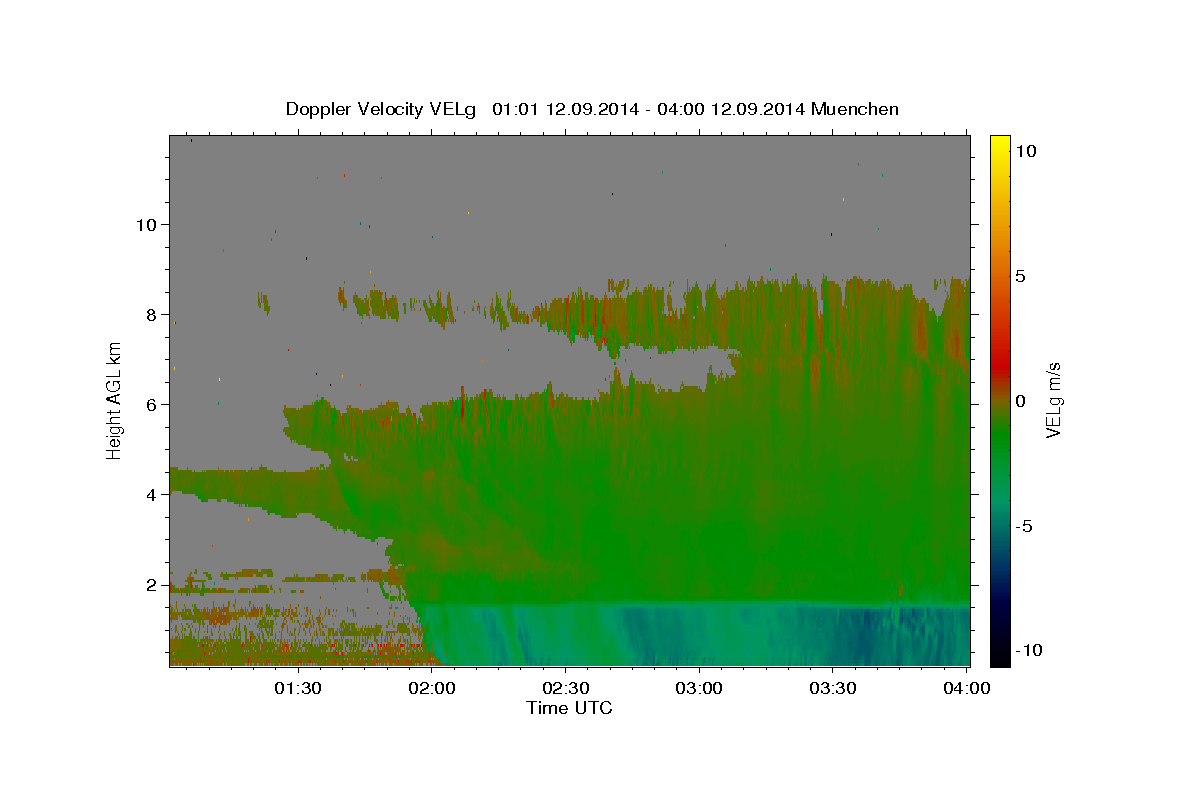Screen dimensions: 1200x800
Task: Click the 03:00 time tick label
Action: coord(699,688)
